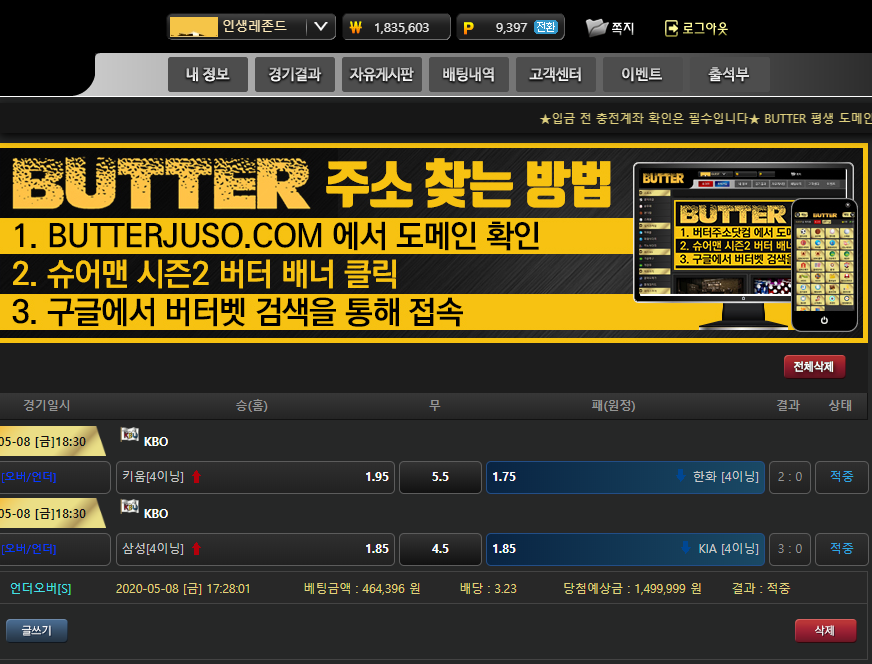Select the 삼성 home odds 1.85 cell
This screenshot has width=872, height=664.
[x=255, y=549]
